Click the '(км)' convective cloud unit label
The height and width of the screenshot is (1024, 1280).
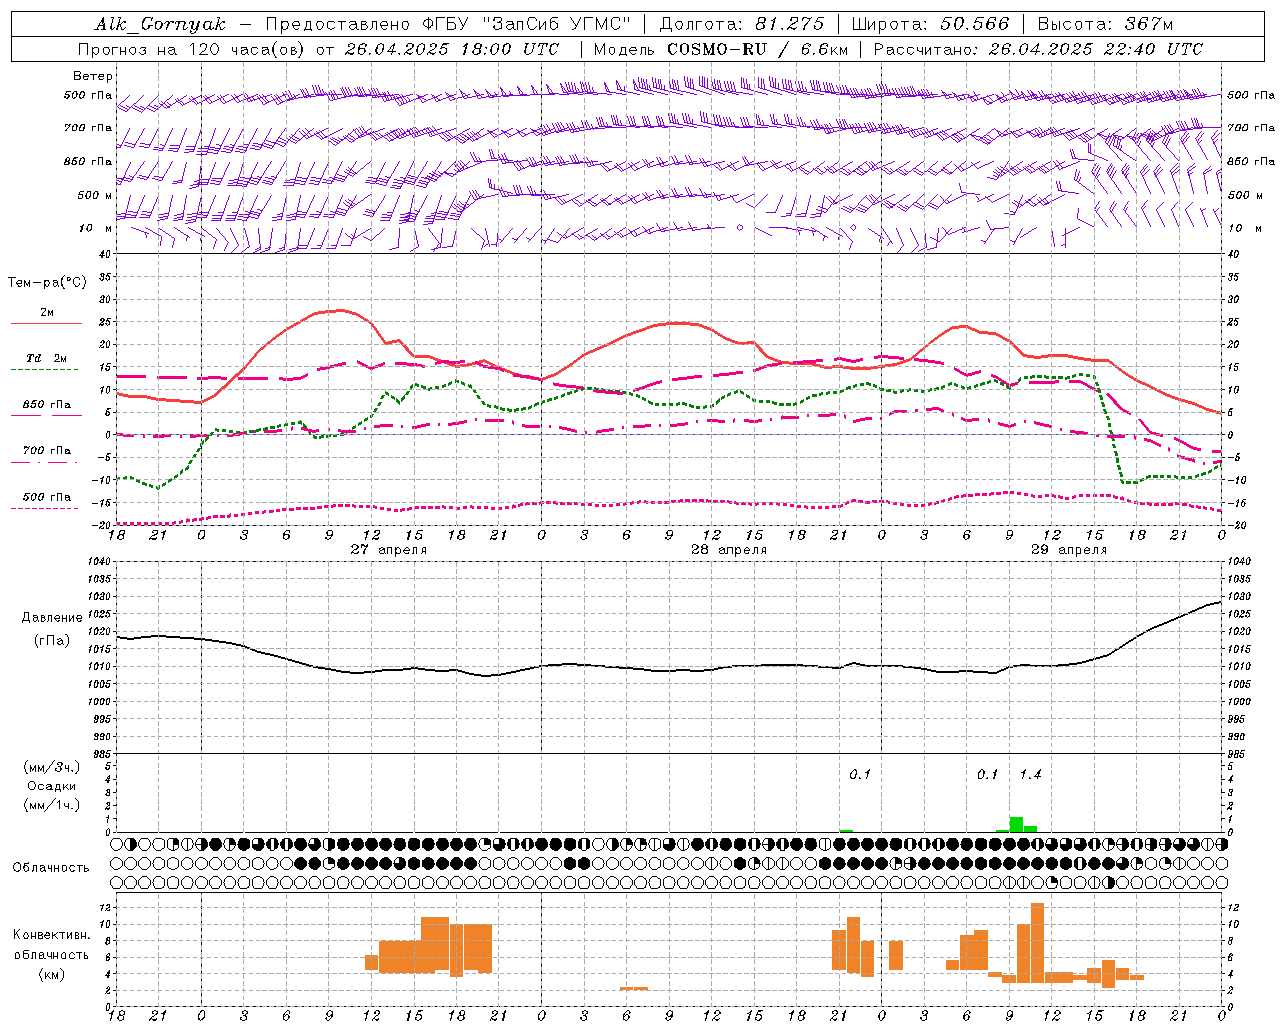click(52, 974)
